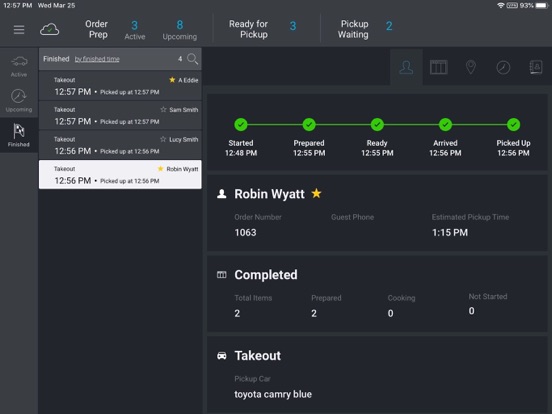Click the Arrived progress checkpoint
Image resolution: width=552 pixels, height=414 pixels.
point(445,124)
